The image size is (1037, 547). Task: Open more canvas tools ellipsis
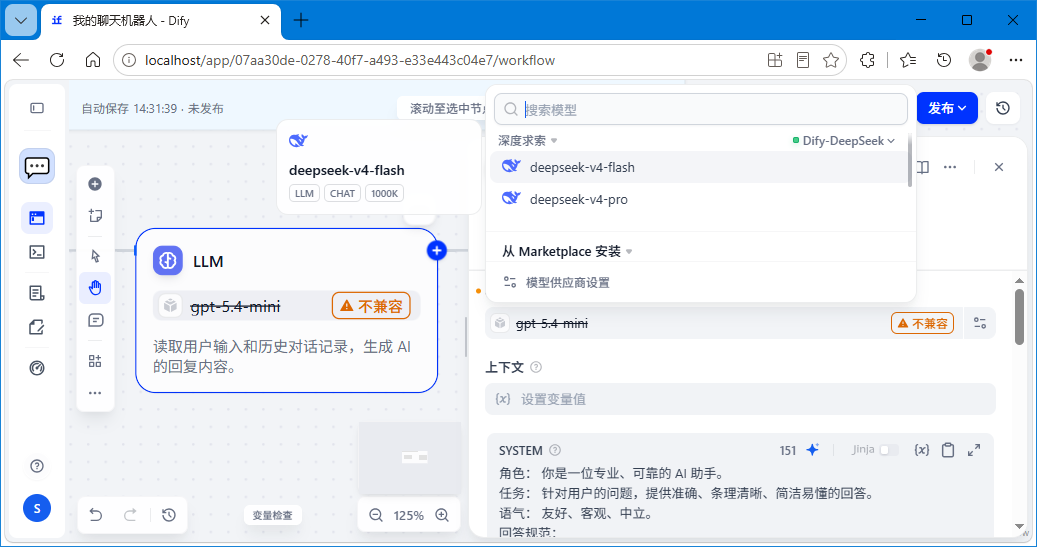click(95, 393)
